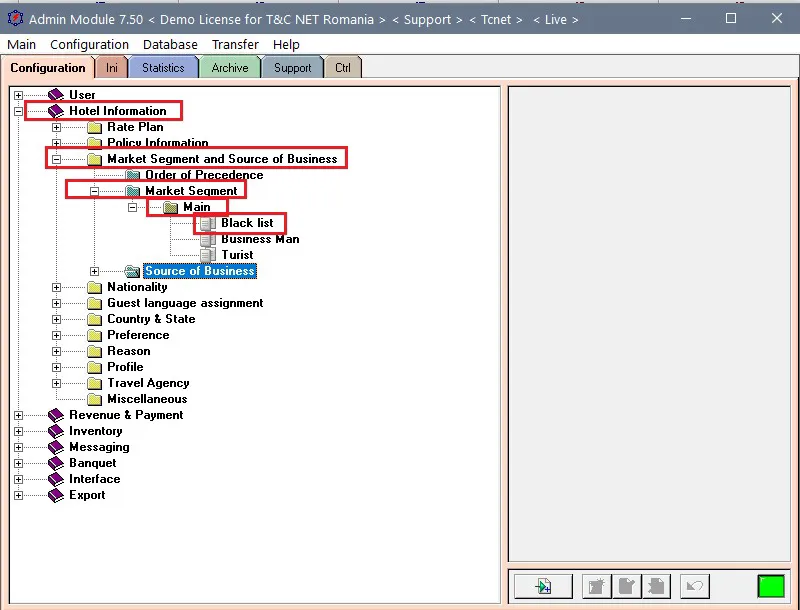Expand the Messaging node
The width and height of the screenshot is (800, 610).
tap(18, 447)
